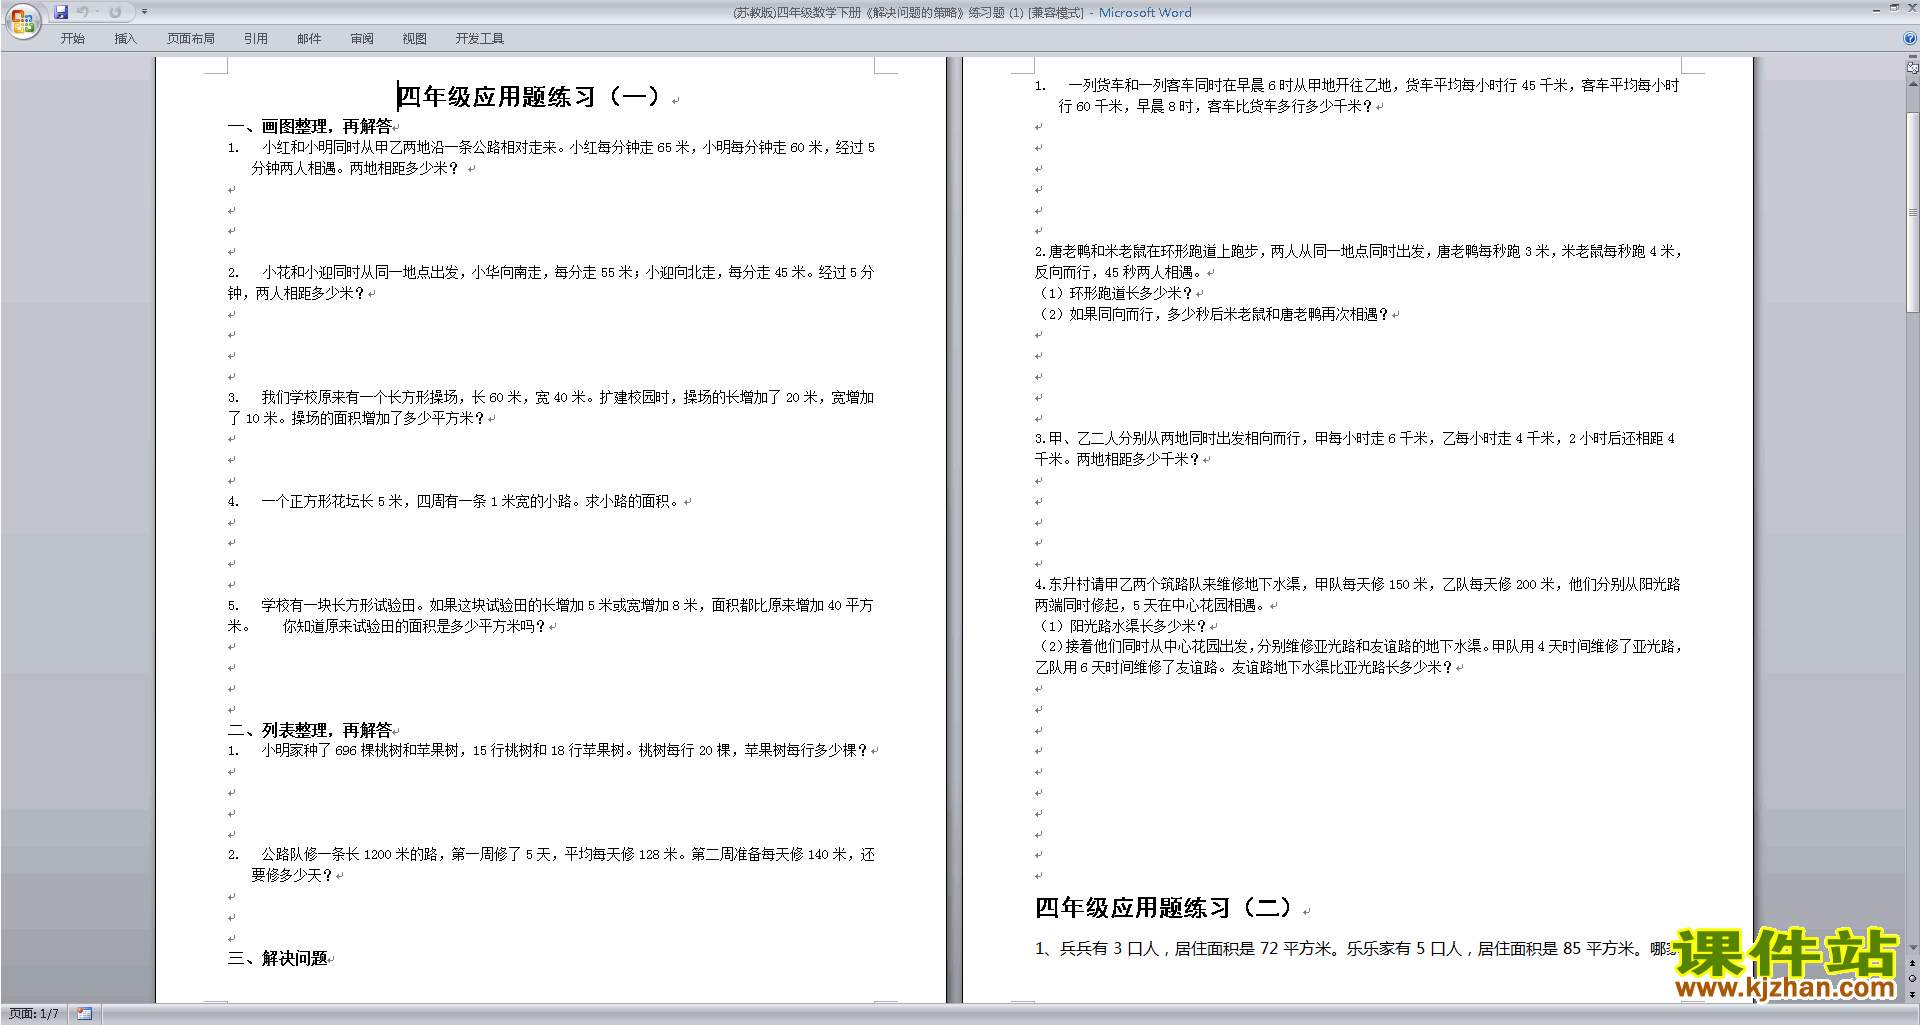
Task: Click sub-question （1）阳光路水渠长多少米
Action: pyautogui.click(x=1123, y=627)
